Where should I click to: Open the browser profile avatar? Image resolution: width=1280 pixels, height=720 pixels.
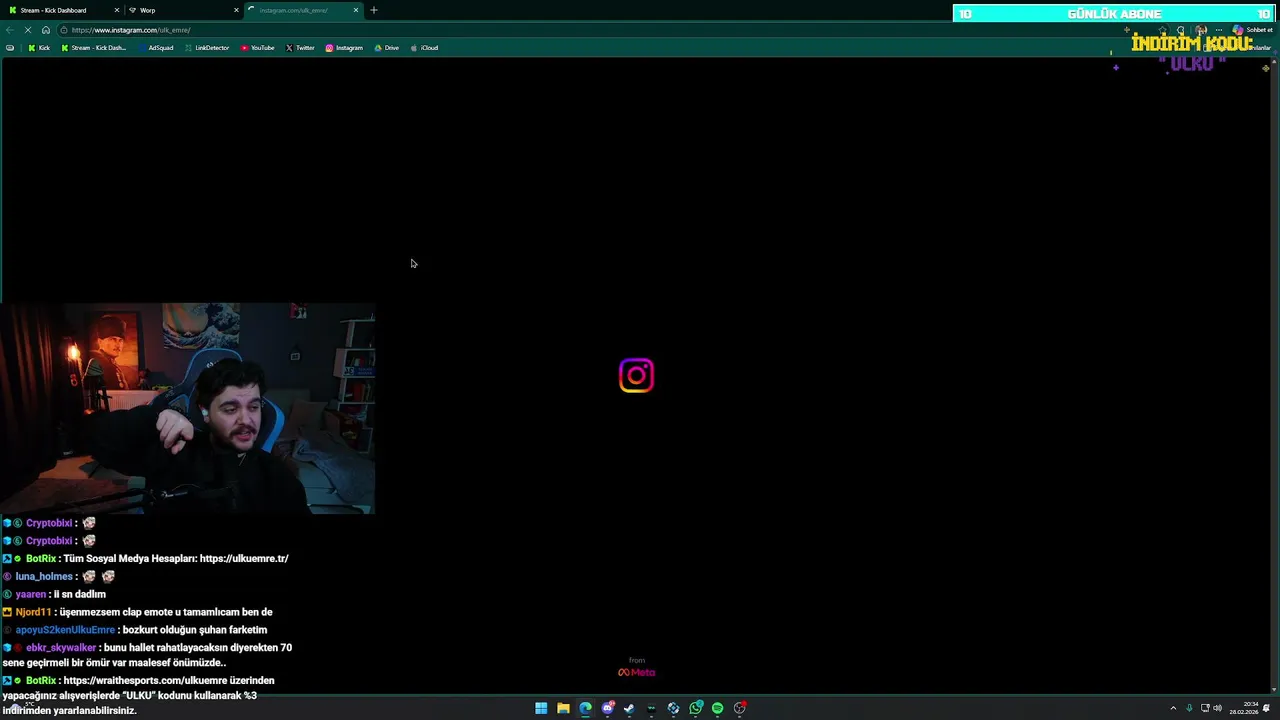point(1201,30)
